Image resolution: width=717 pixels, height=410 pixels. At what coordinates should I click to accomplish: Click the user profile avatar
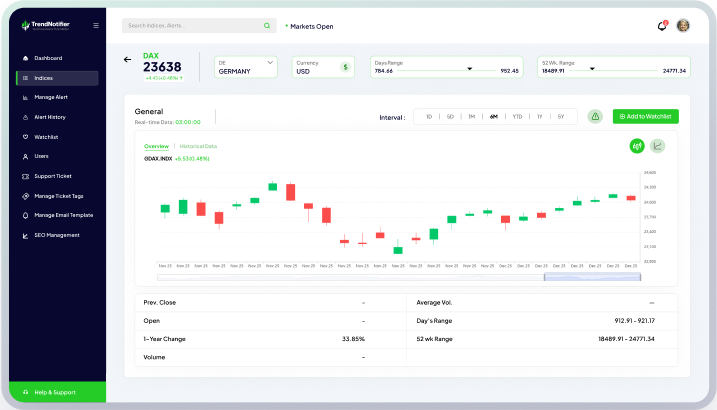click(x=683, y=26)
